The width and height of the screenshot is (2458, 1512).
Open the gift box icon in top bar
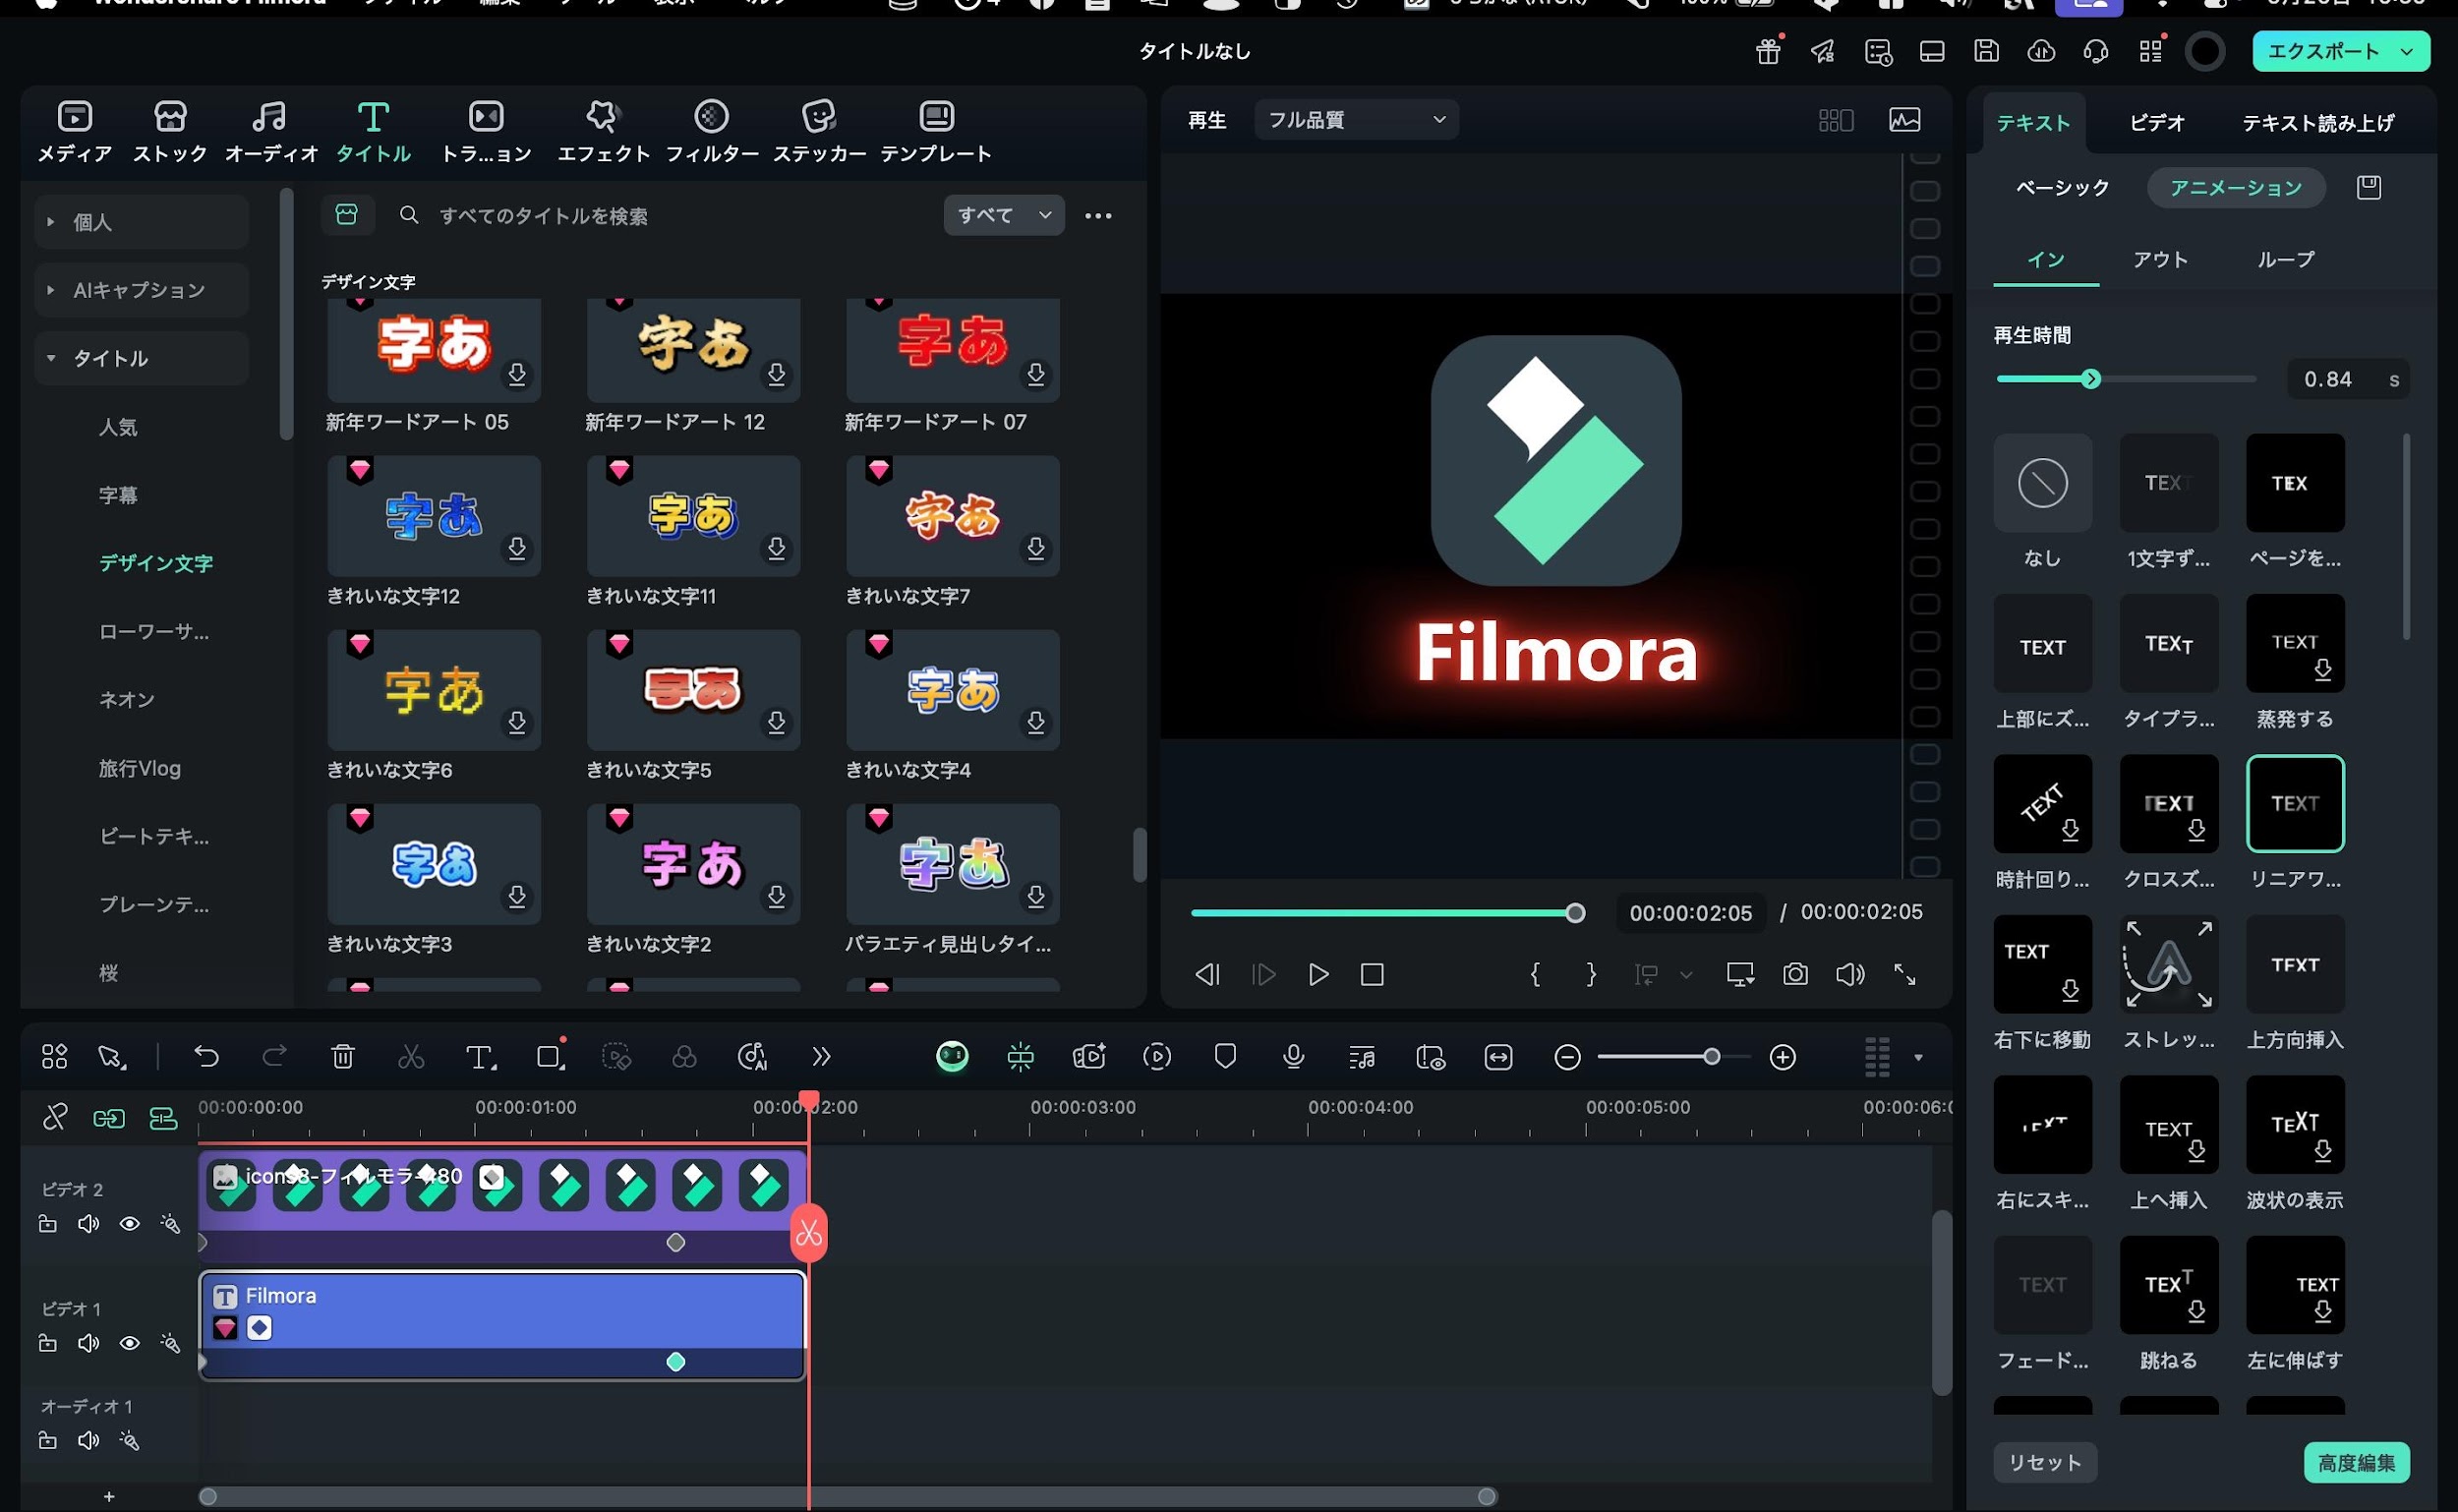click(x=1768, y=51)
